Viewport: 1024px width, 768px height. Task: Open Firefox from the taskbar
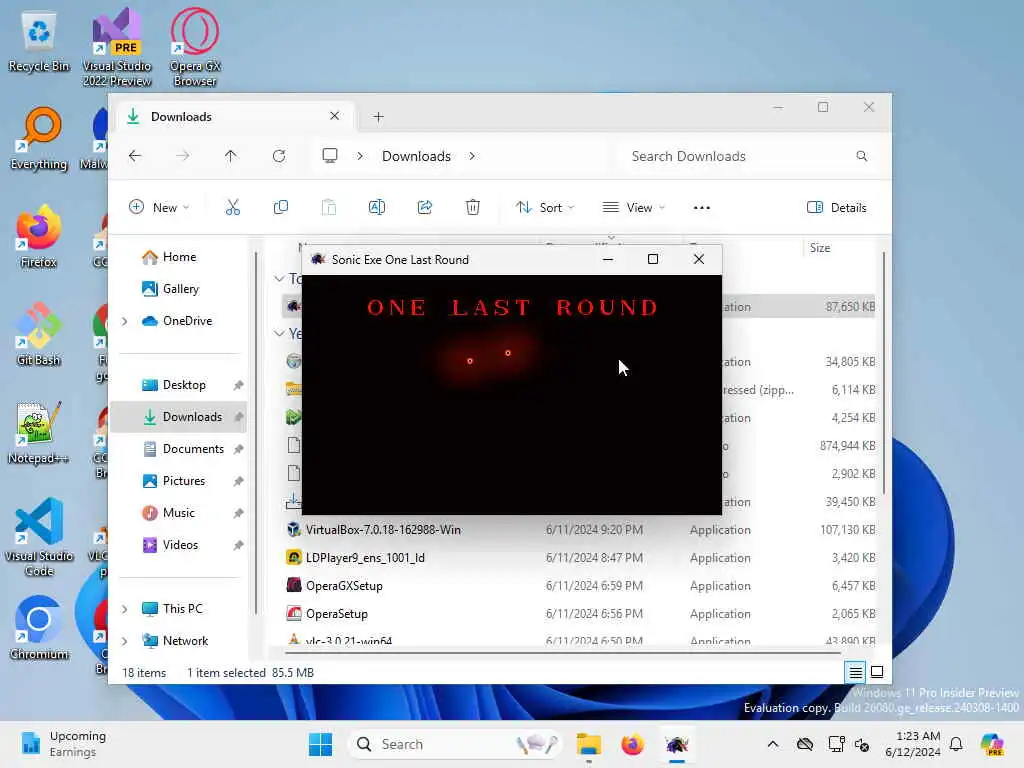coord(632,744)
